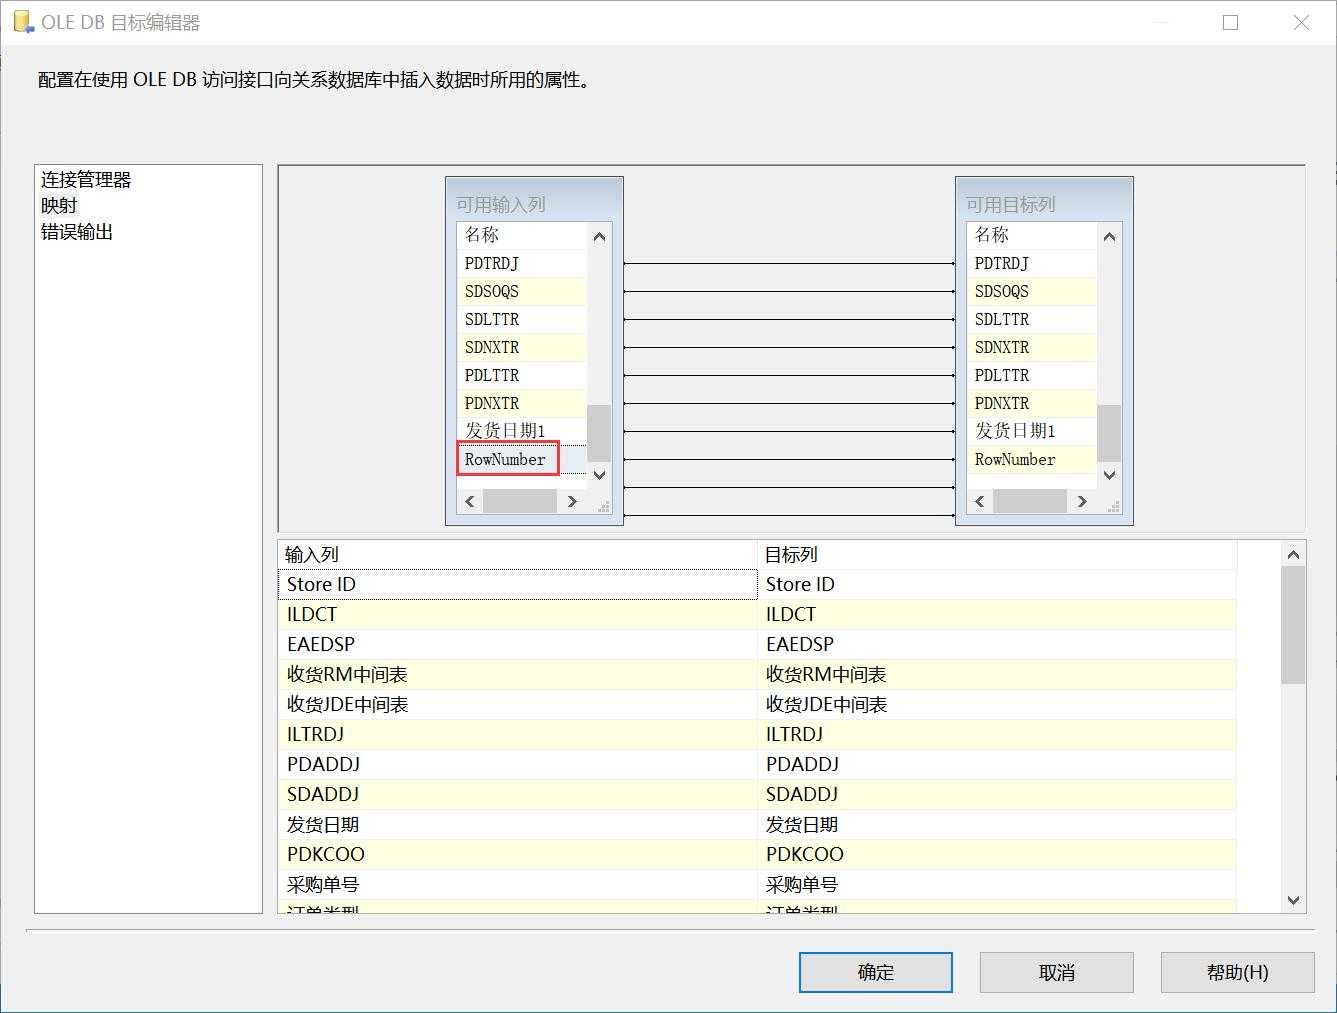Click 名称 header in input columns box
Viewport: 1337px width, 1013px height.
point(521,235)
